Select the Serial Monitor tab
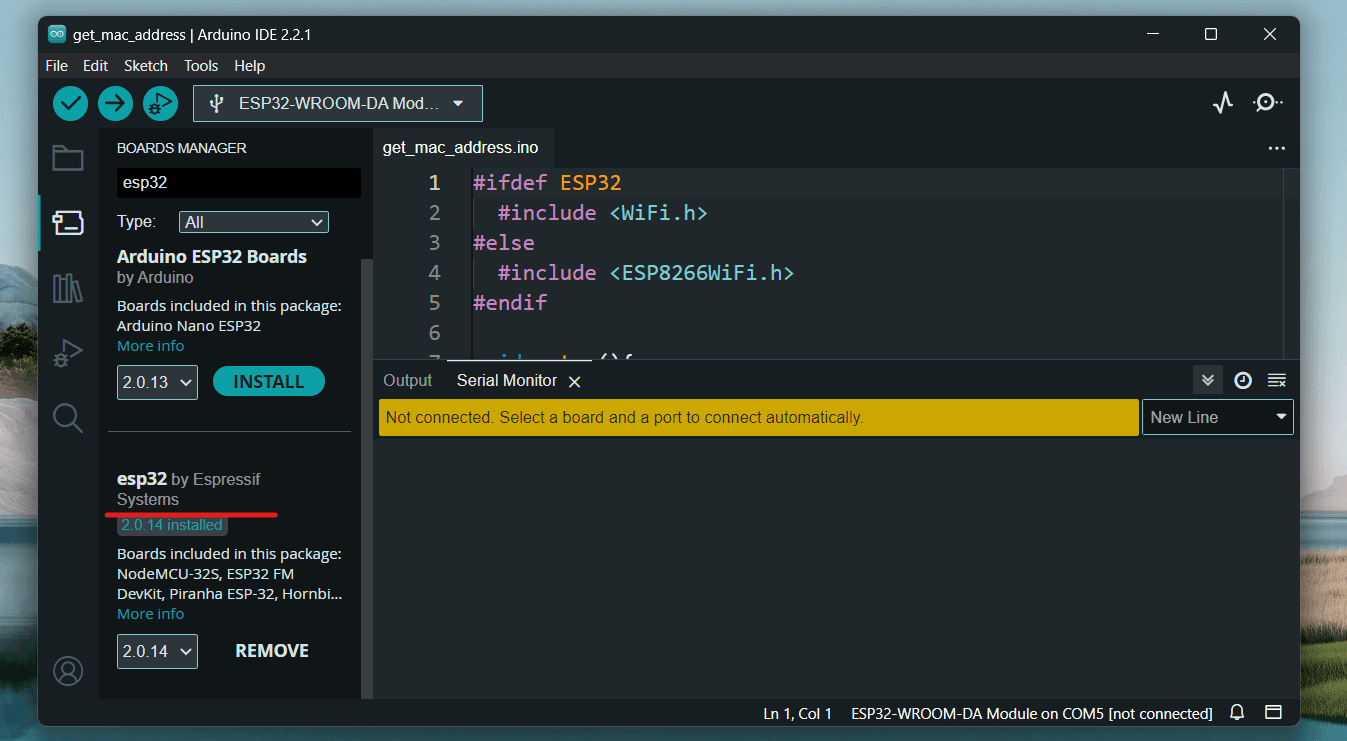The width and height of the screenshot is (1347, 741). [x=507, y=380]
